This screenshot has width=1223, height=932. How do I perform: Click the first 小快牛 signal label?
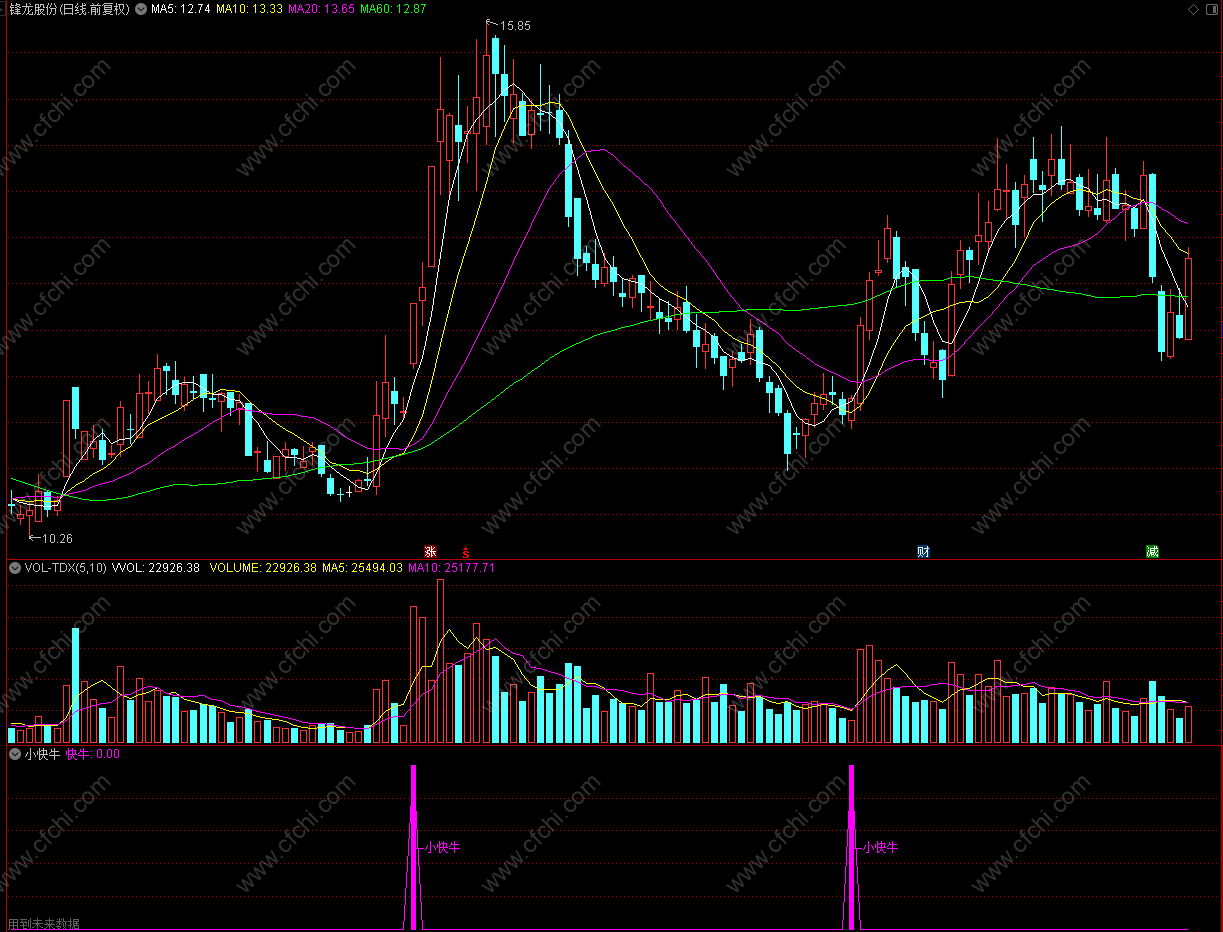coord(442,847)
